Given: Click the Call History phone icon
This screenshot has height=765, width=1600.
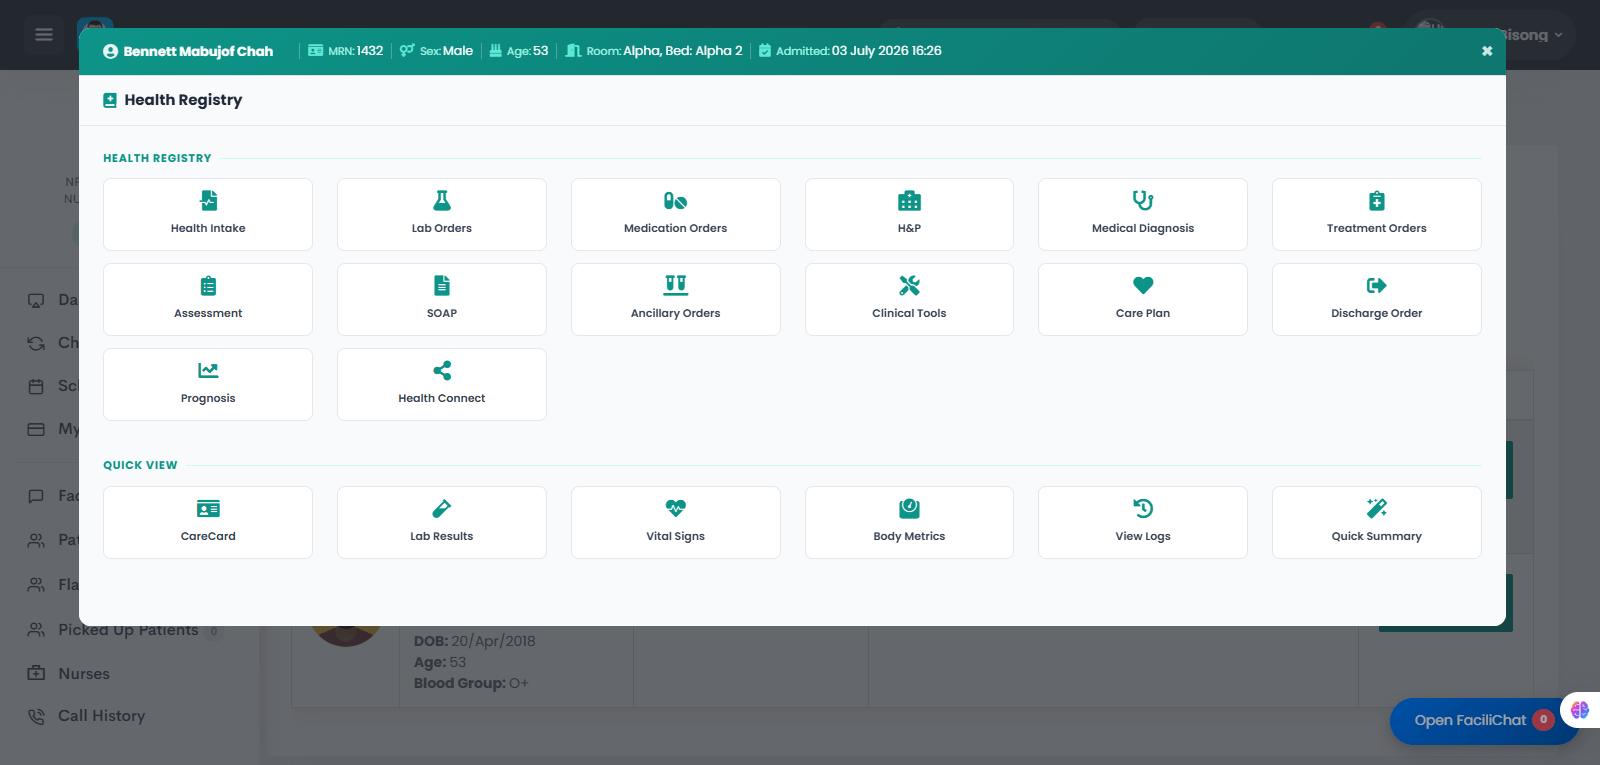Looking at the screenshot, I should [x=36, y=716].
